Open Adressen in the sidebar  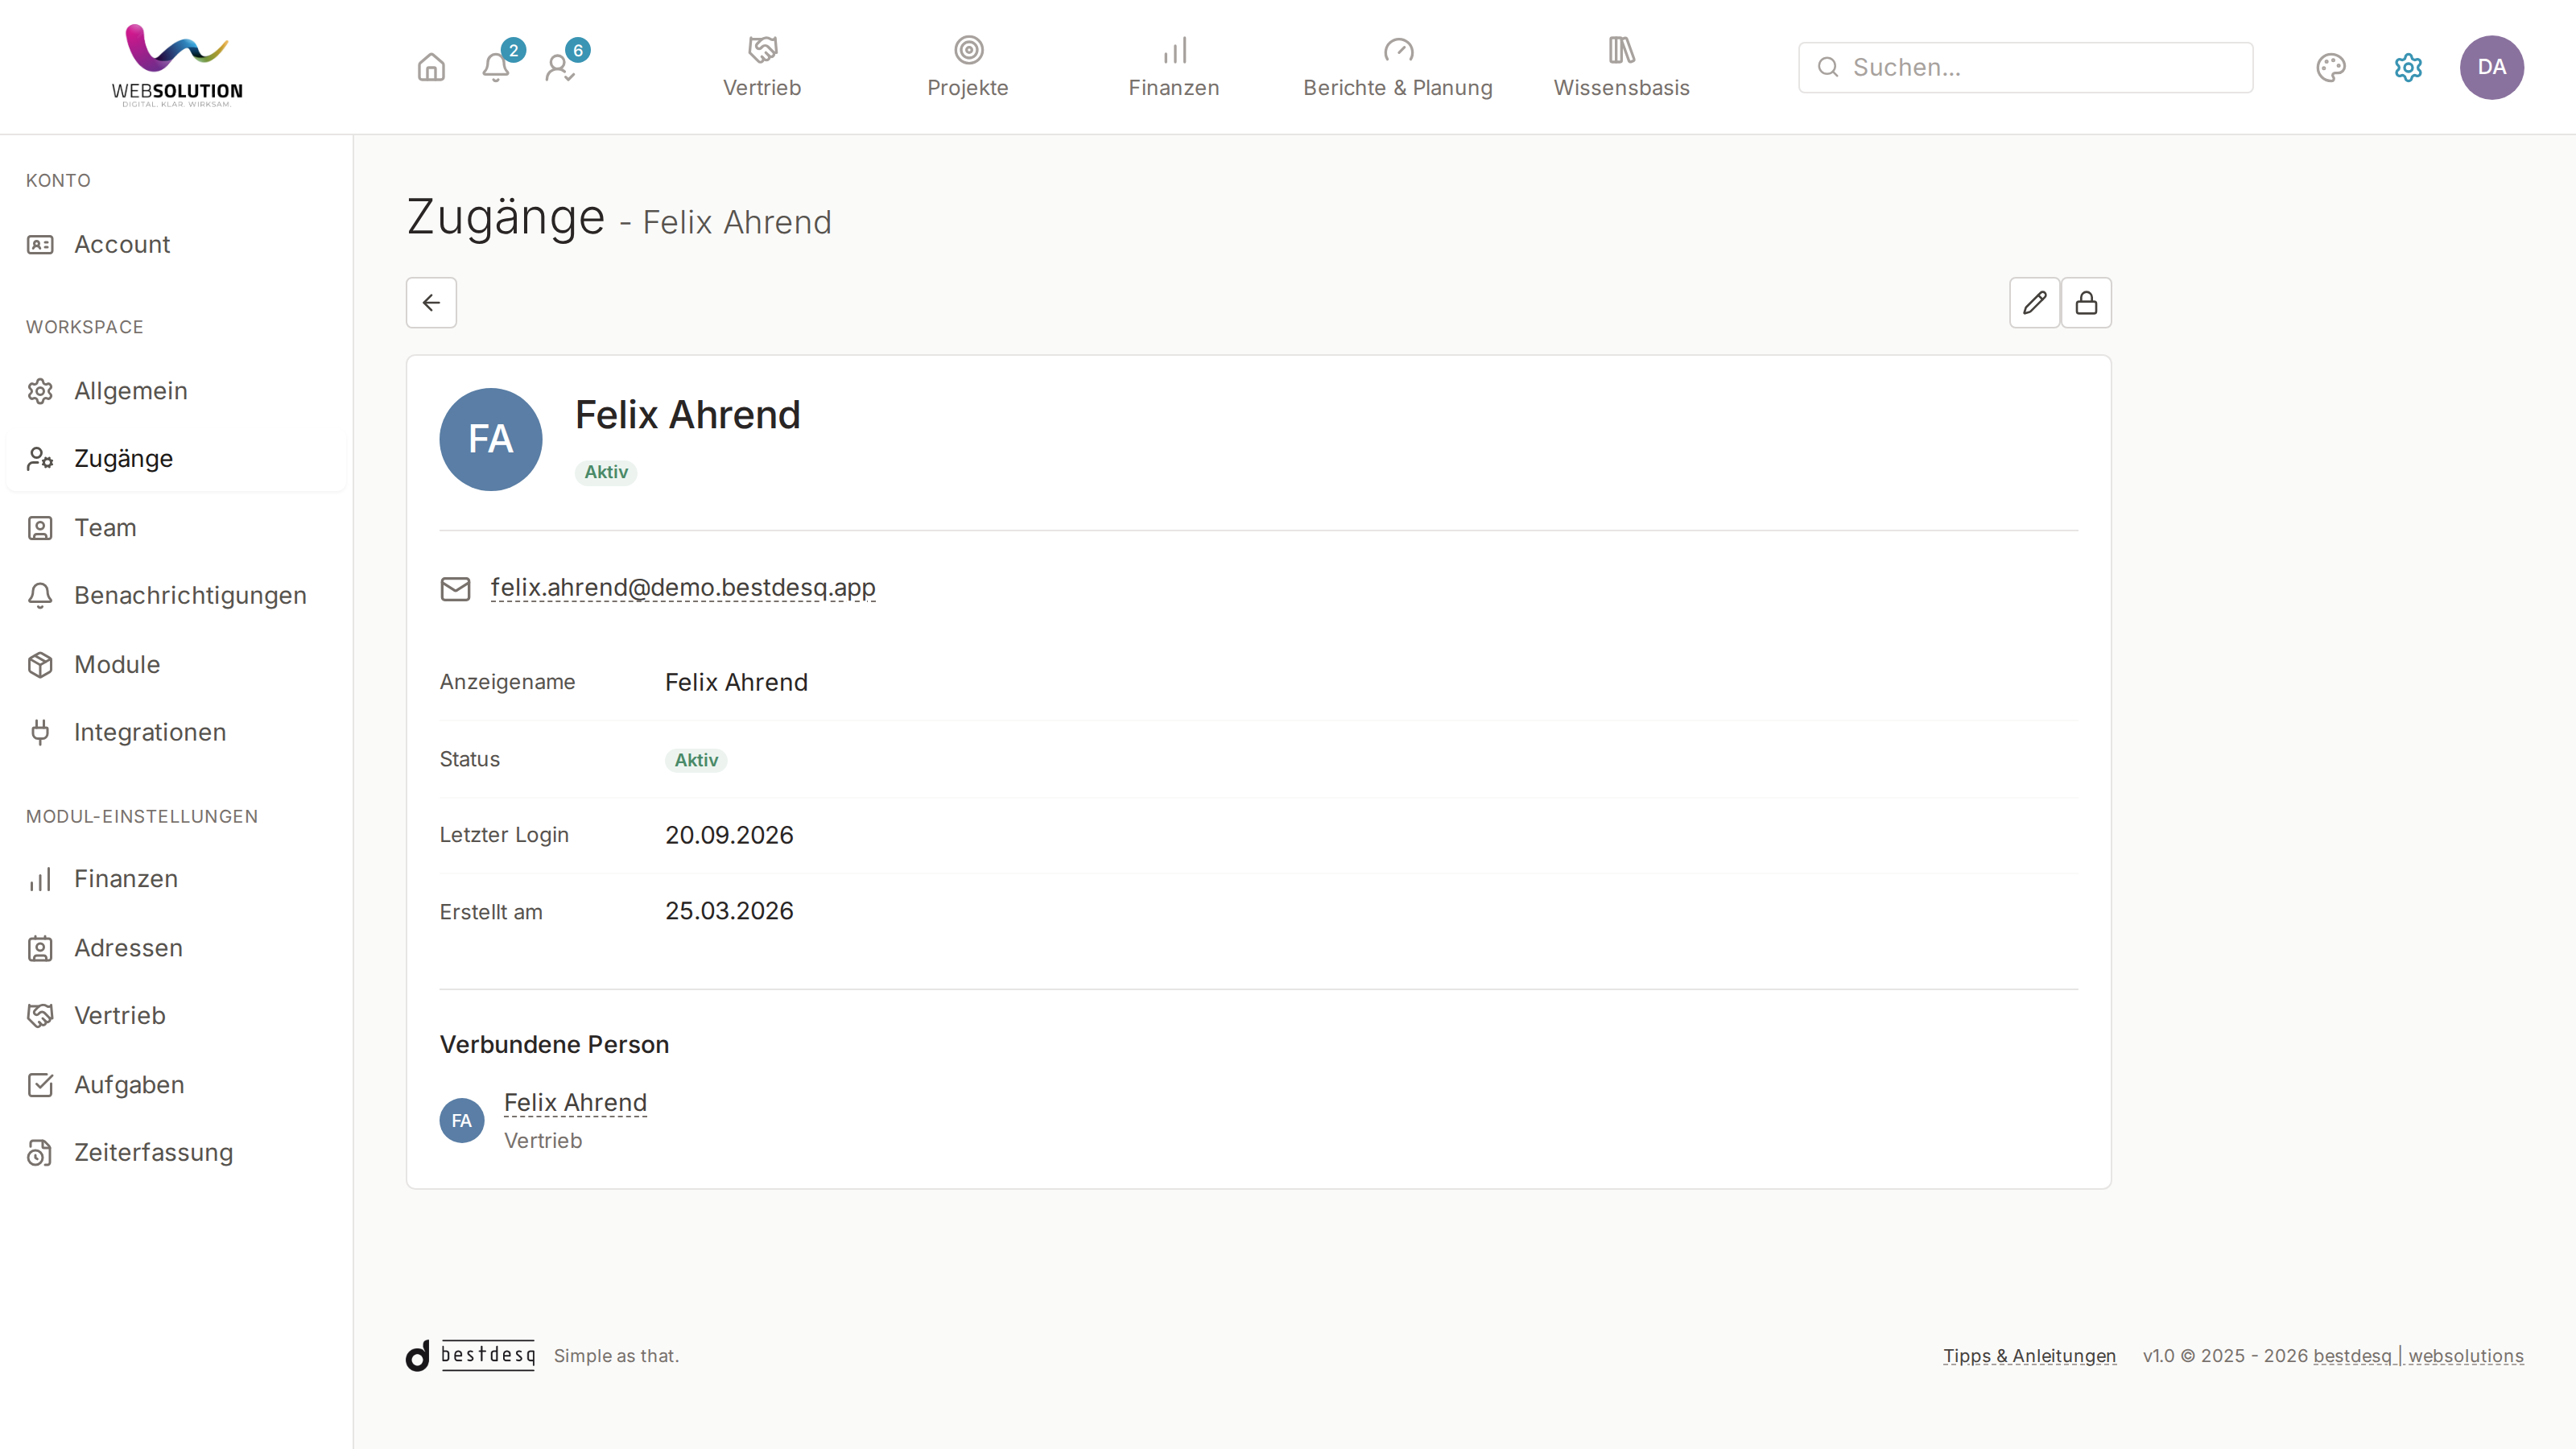point(177,947)
